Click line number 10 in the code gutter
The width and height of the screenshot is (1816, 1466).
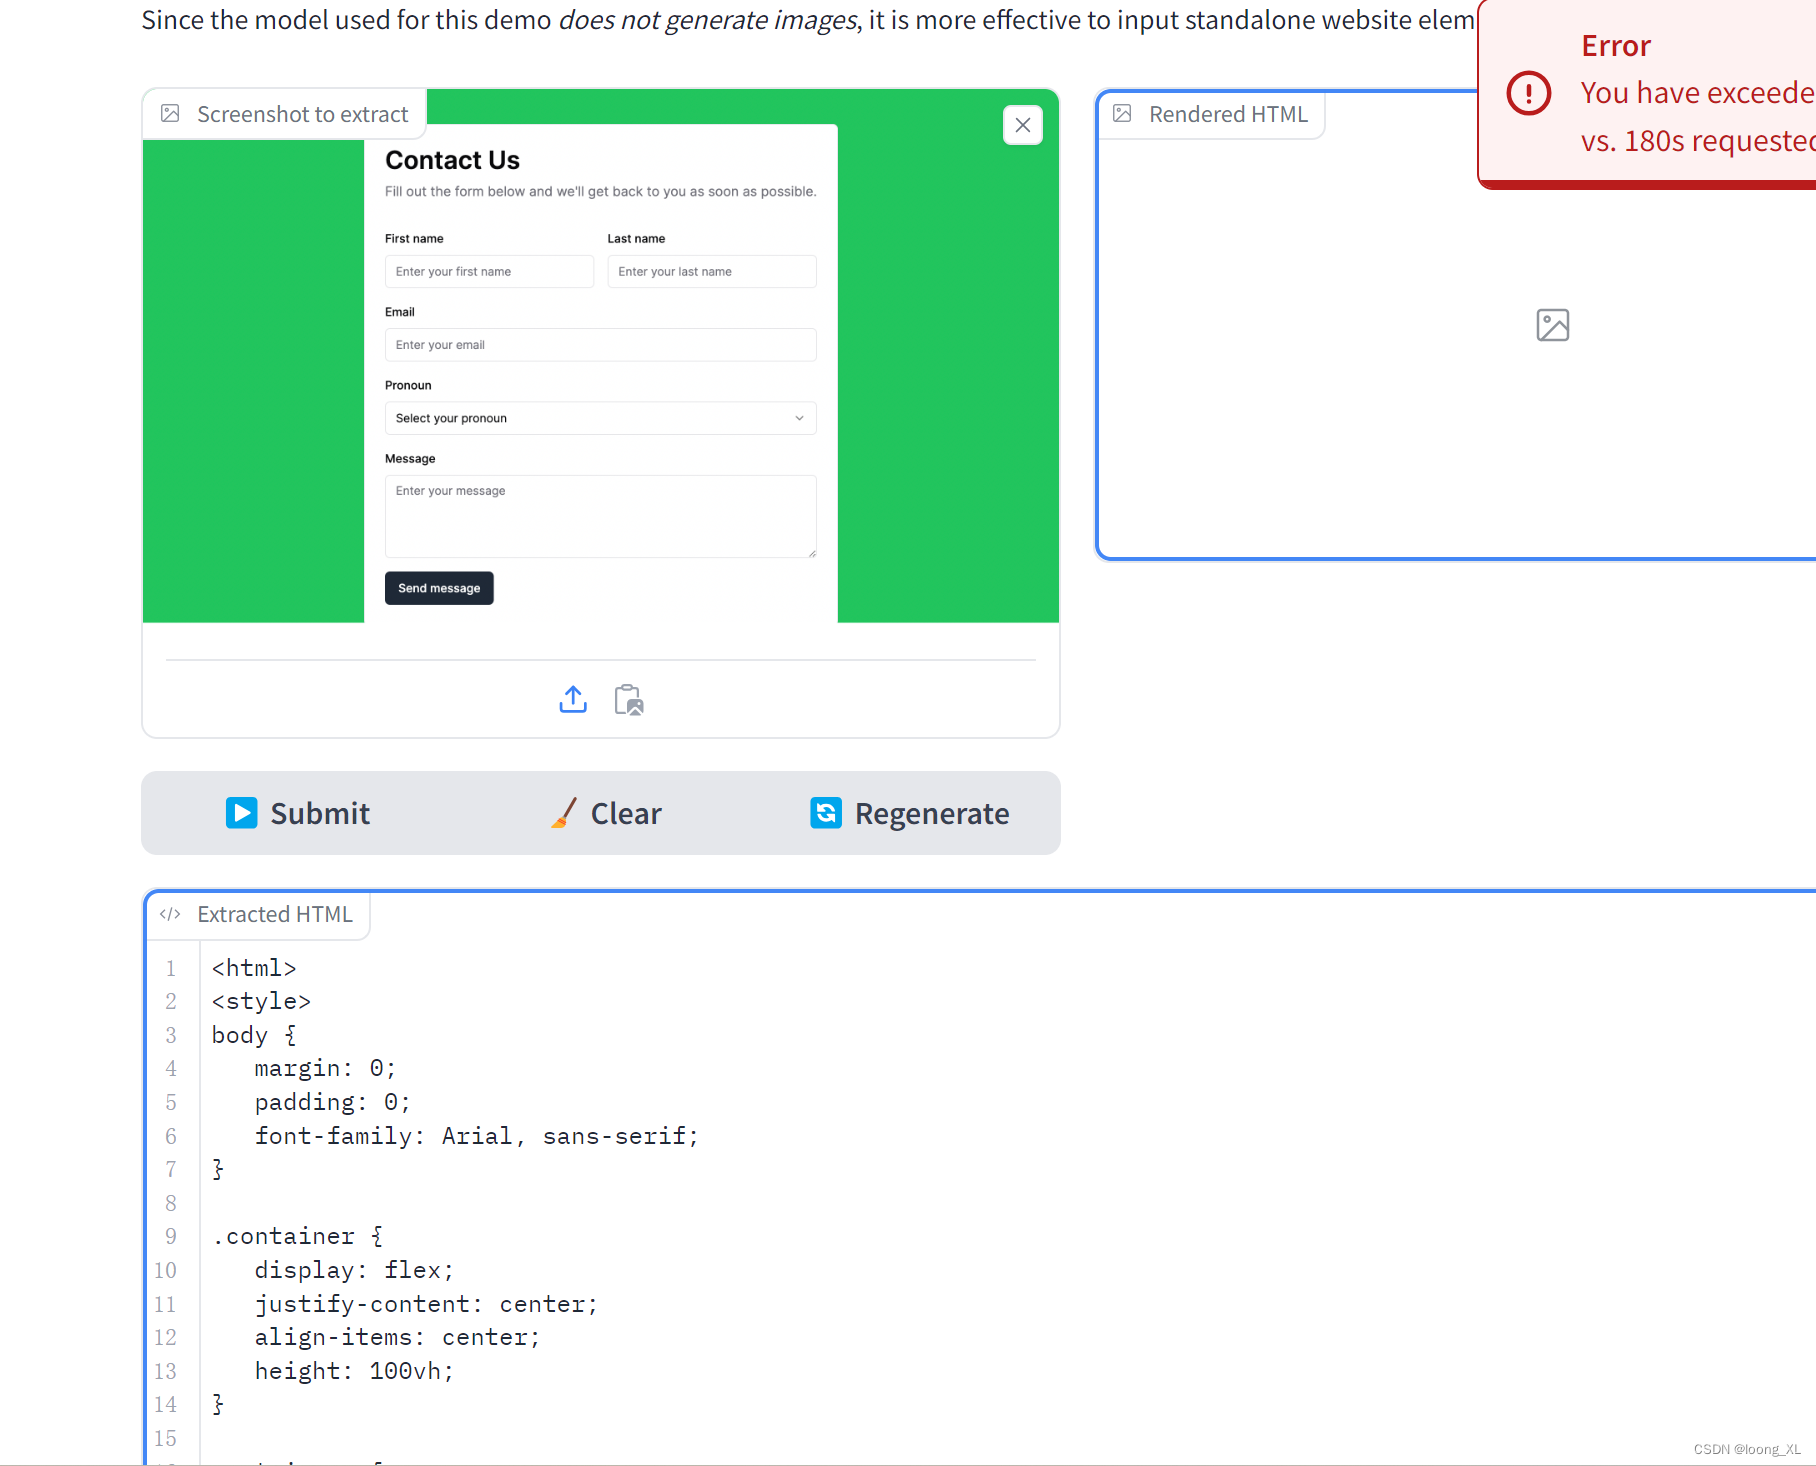[x=165, y=1270]
